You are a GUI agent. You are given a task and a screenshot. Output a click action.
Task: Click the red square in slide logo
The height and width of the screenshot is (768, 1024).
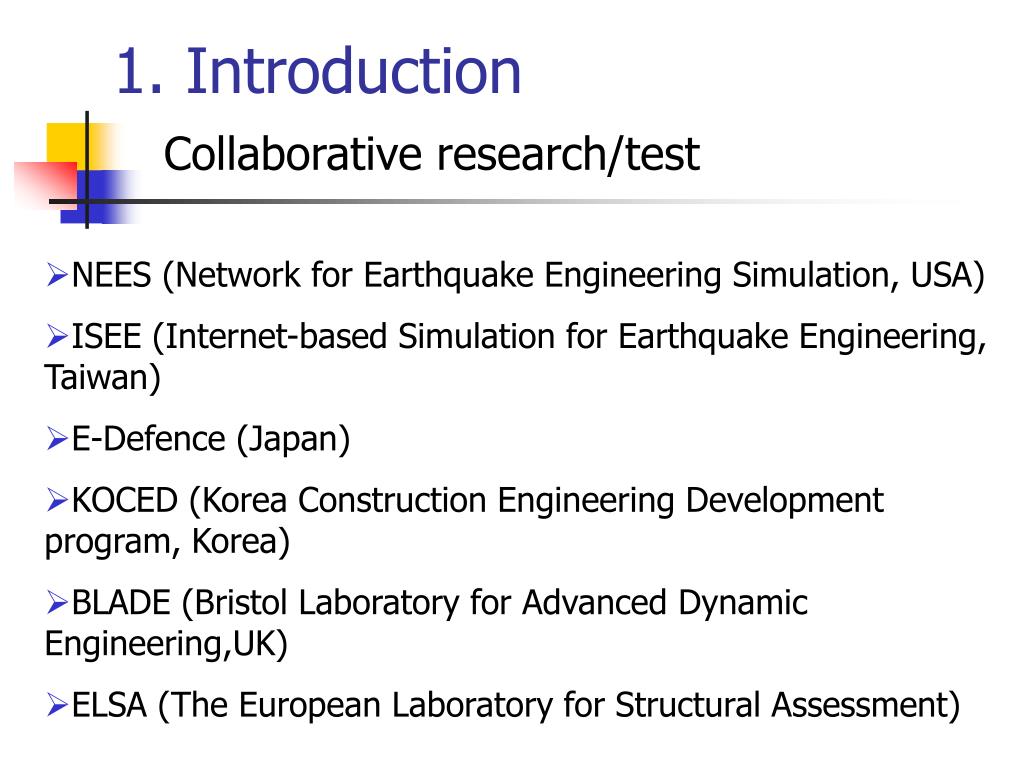[x=46, y=184]
